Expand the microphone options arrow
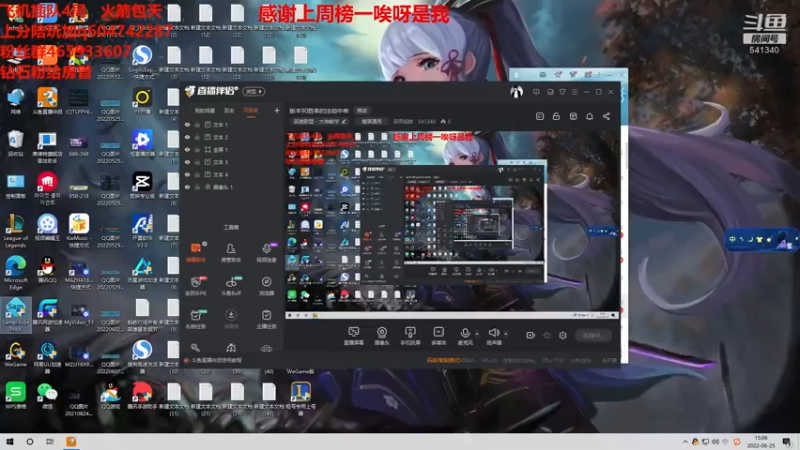 pos(477,334)
